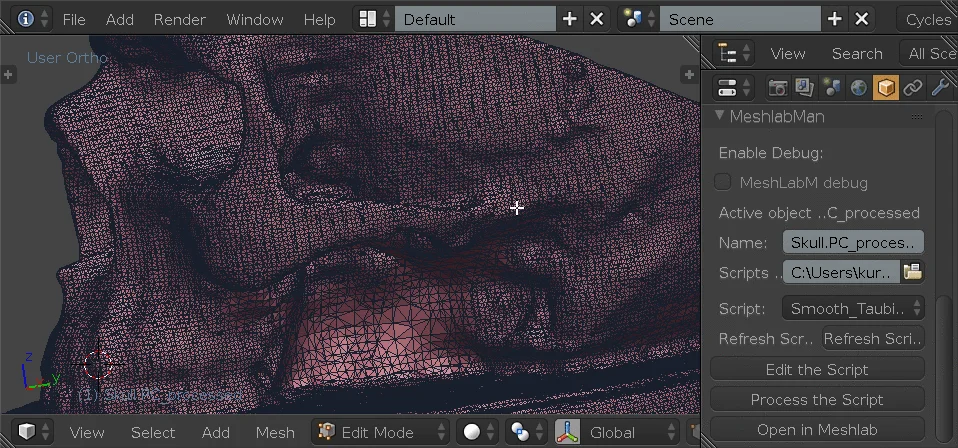Switch to Render properties camera tab
This screenshot has height=448, width=958.
point(778,88)
